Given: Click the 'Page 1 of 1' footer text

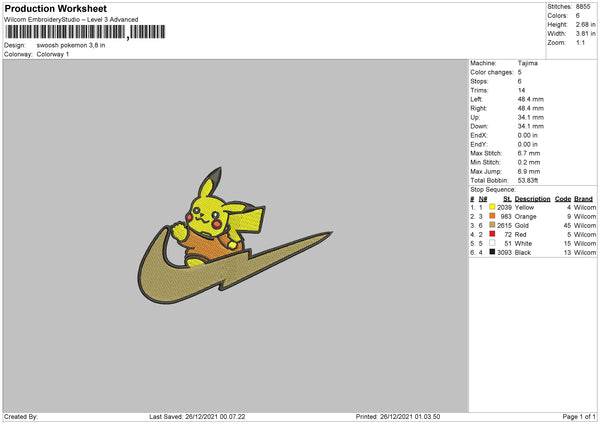Looking at the screenshot, I should [579, 416].
